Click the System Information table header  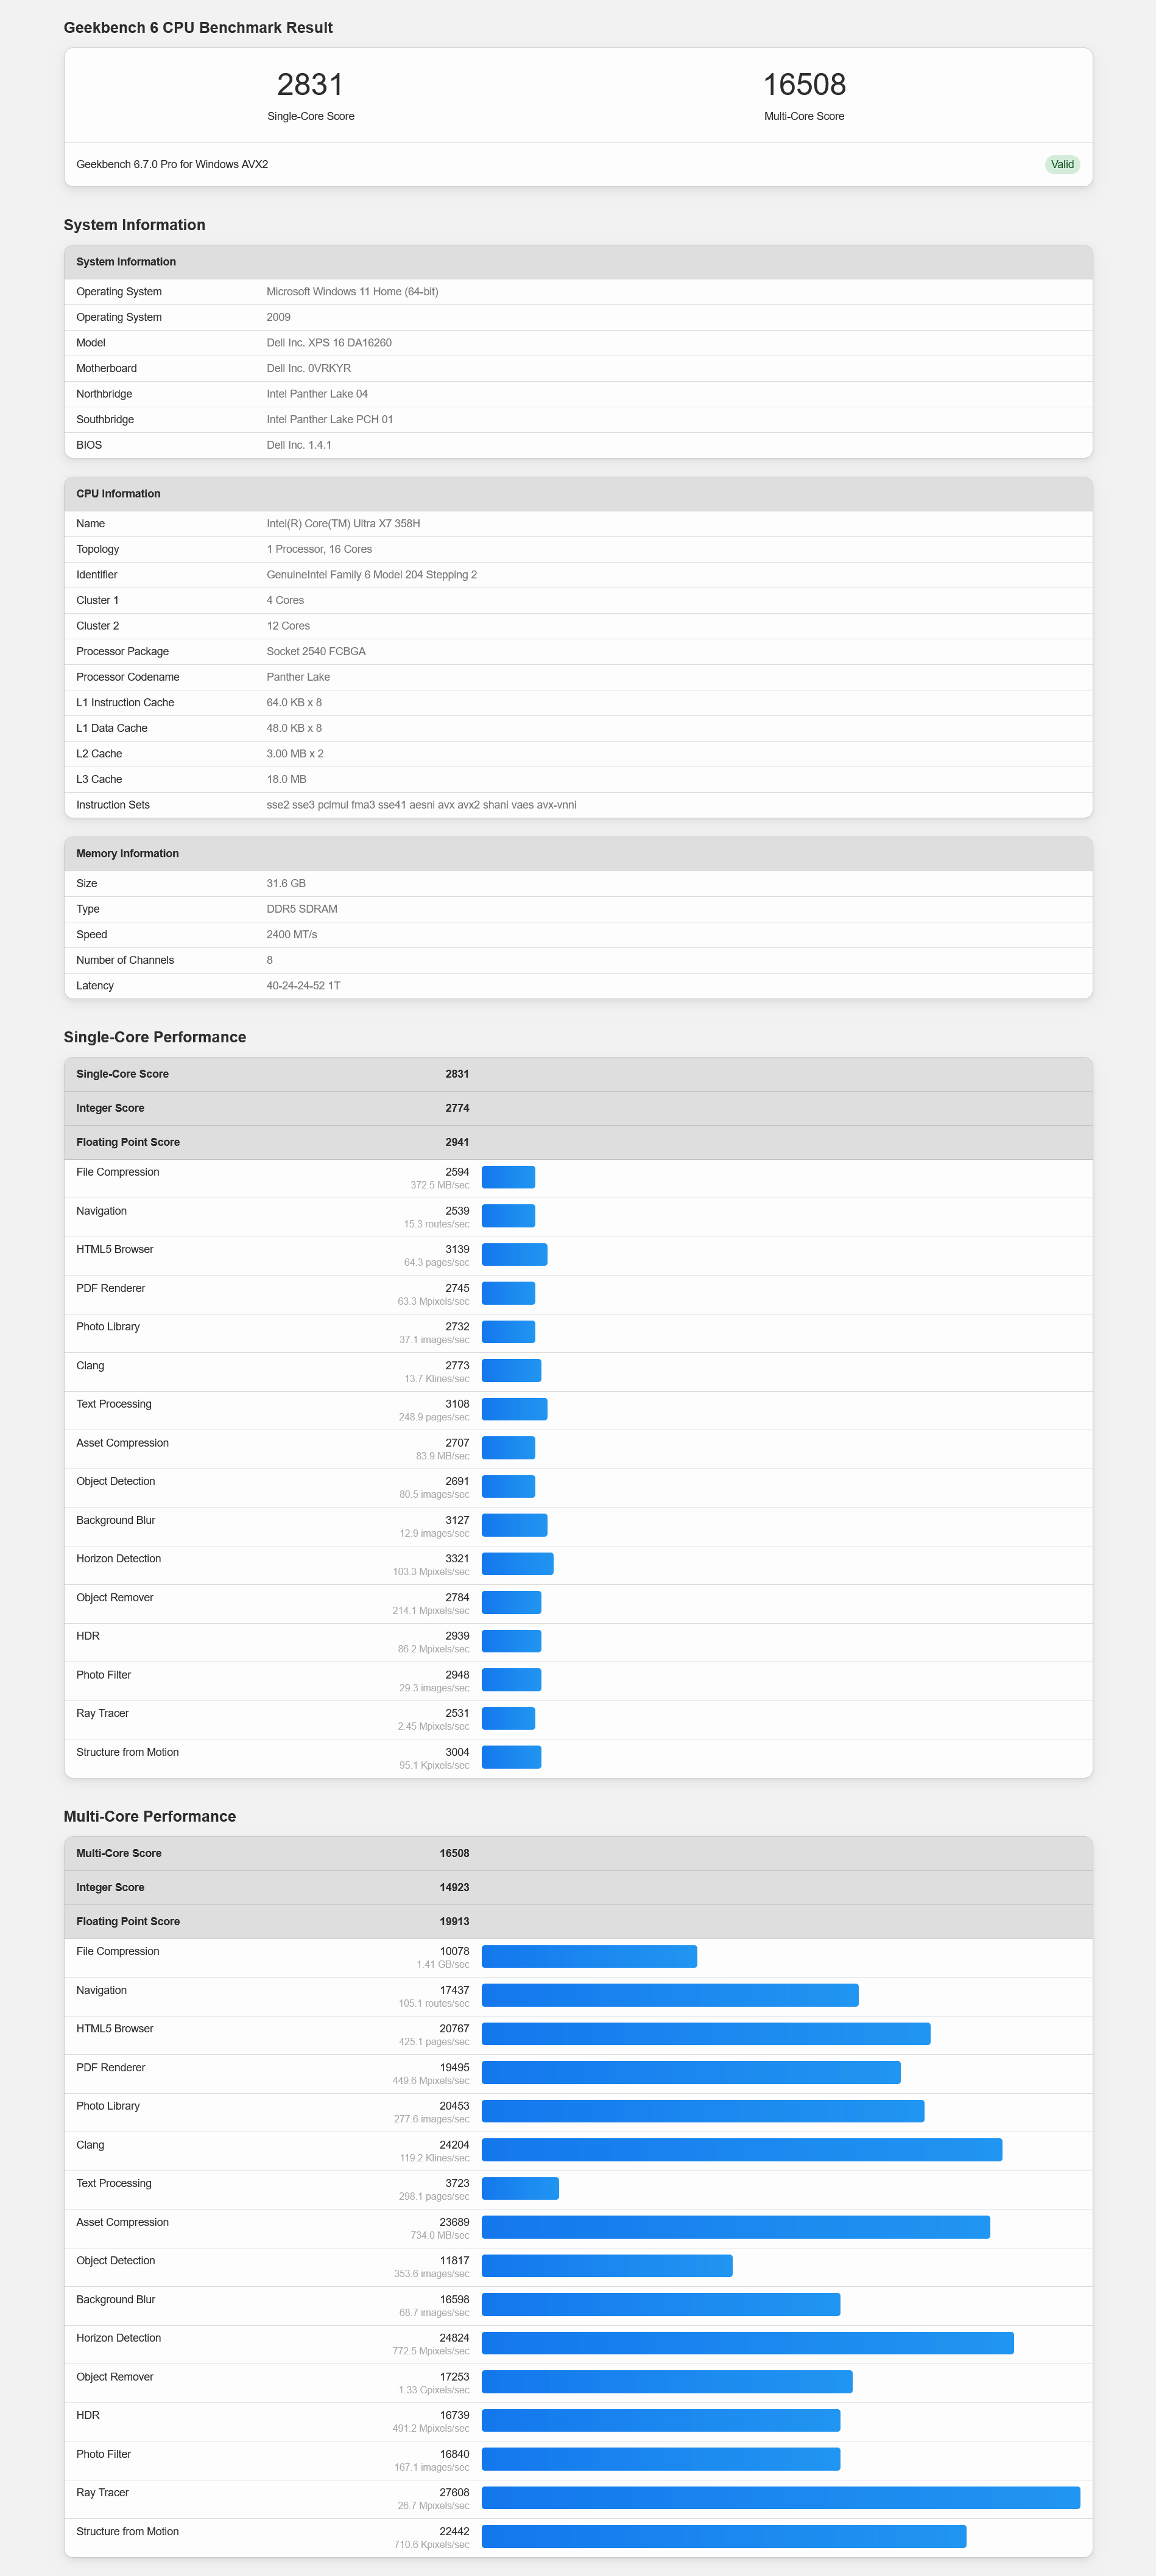point(126,262)
